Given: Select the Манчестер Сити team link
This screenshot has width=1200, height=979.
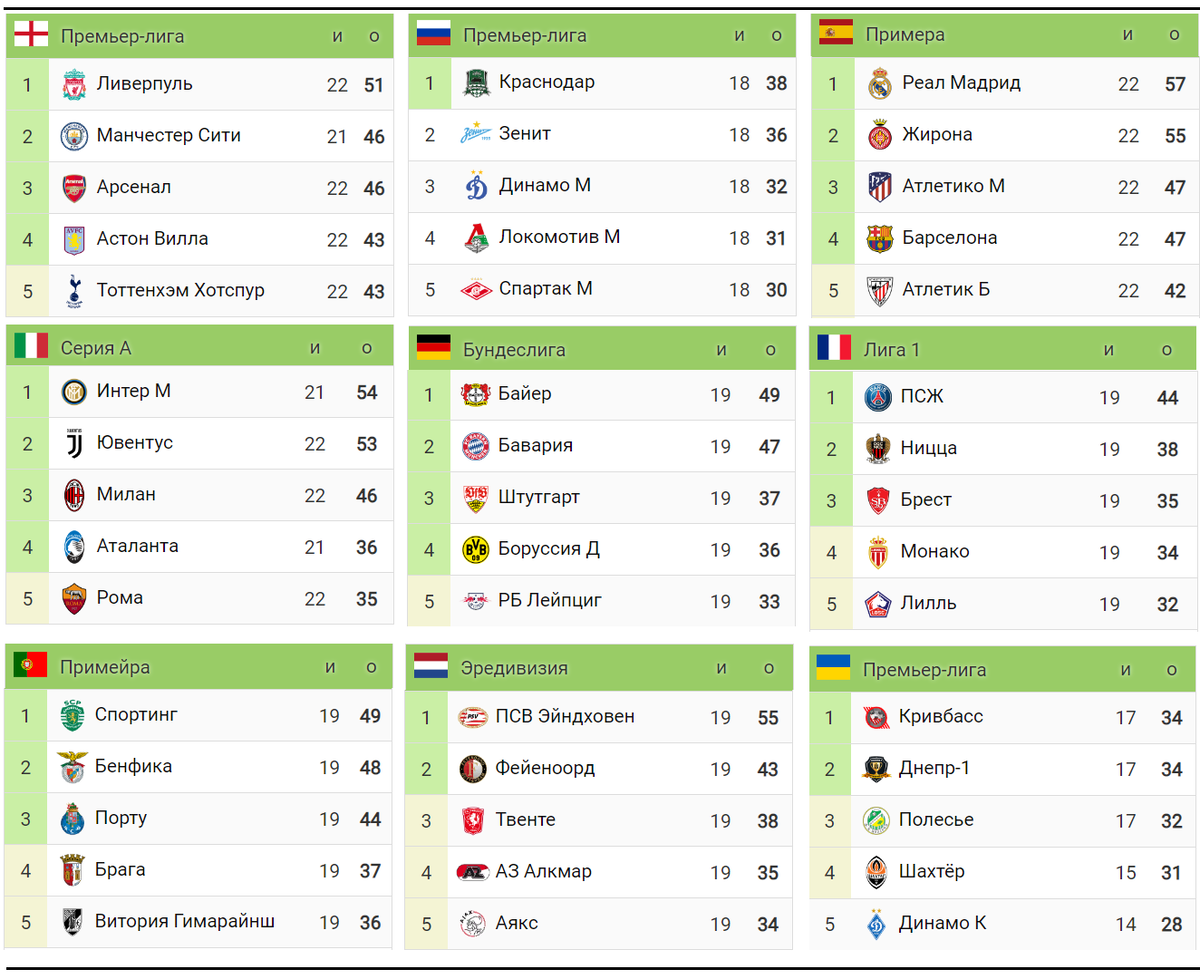Looking at the screenshot, I should coord(169,135).
